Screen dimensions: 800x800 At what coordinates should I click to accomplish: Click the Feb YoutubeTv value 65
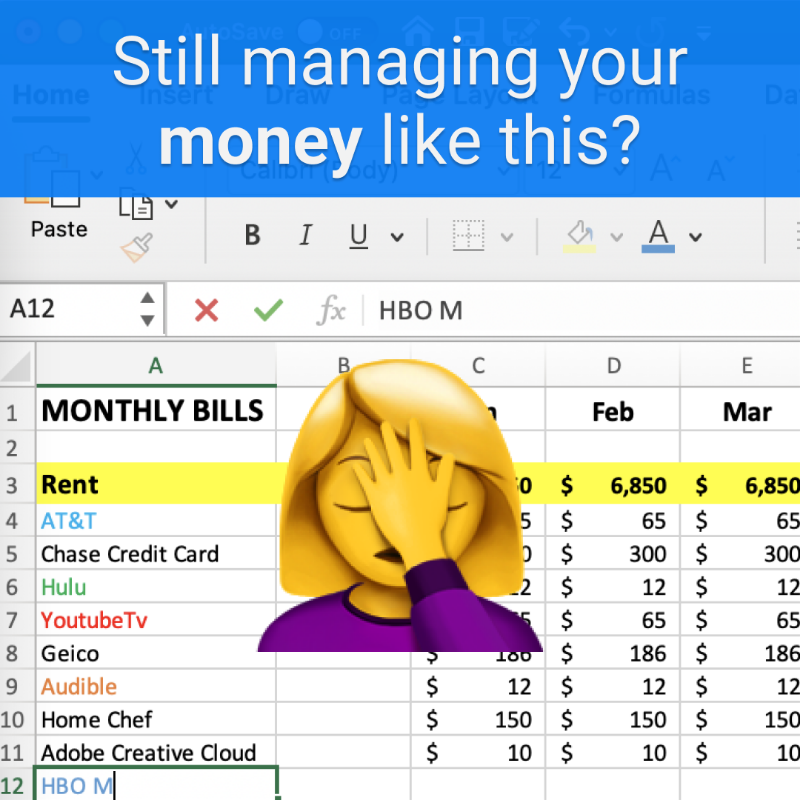point(613,620)
